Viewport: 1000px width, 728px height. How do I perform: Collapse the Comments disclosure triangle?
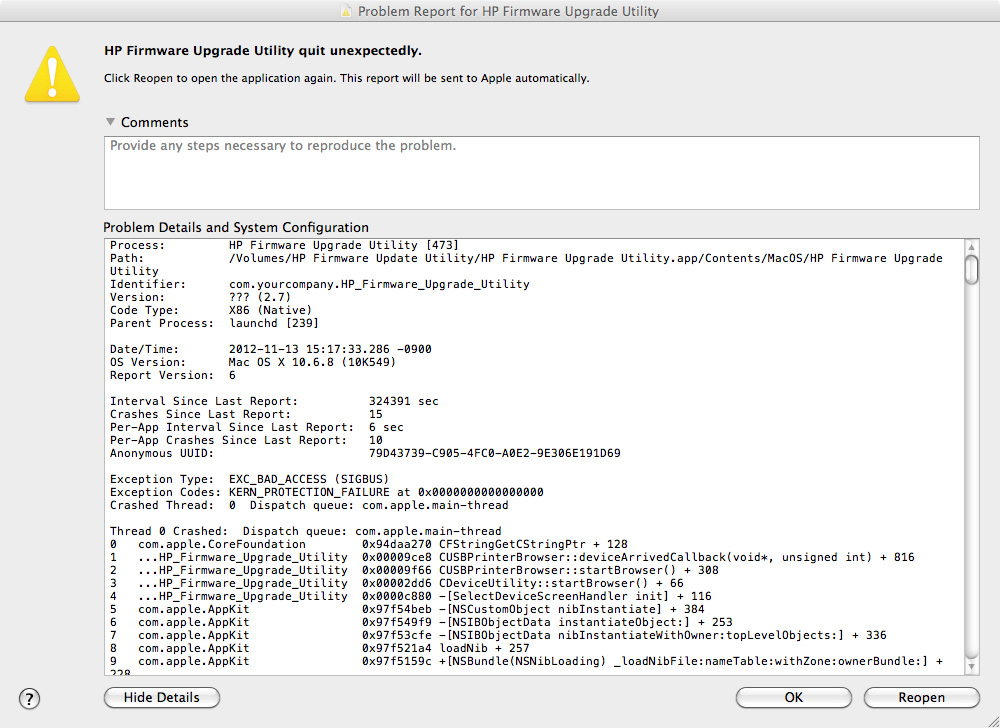(110, 122)
